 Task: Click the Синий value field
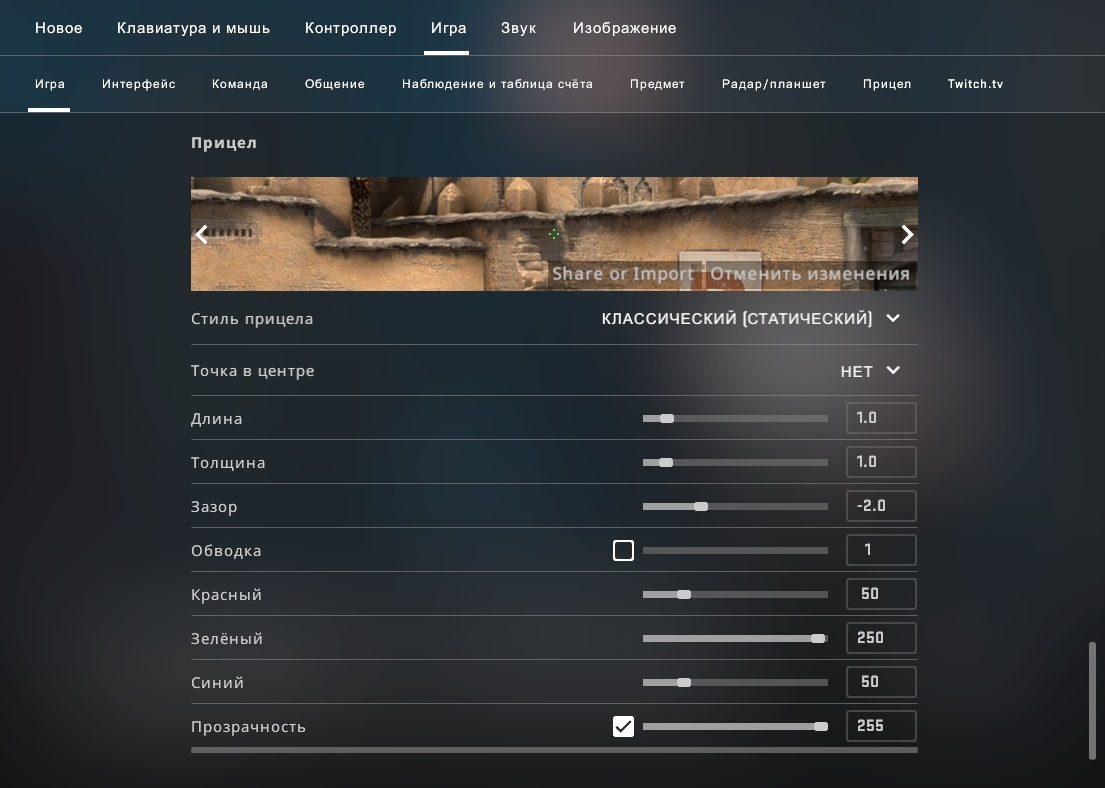click(881, 682)
